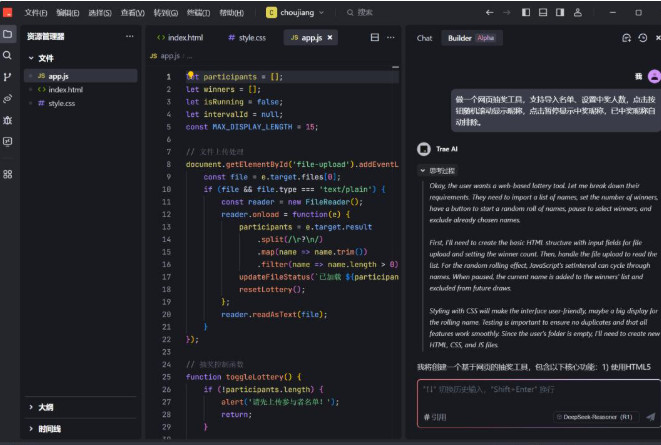Open the Search icon in activity bar

coord(7,55)
